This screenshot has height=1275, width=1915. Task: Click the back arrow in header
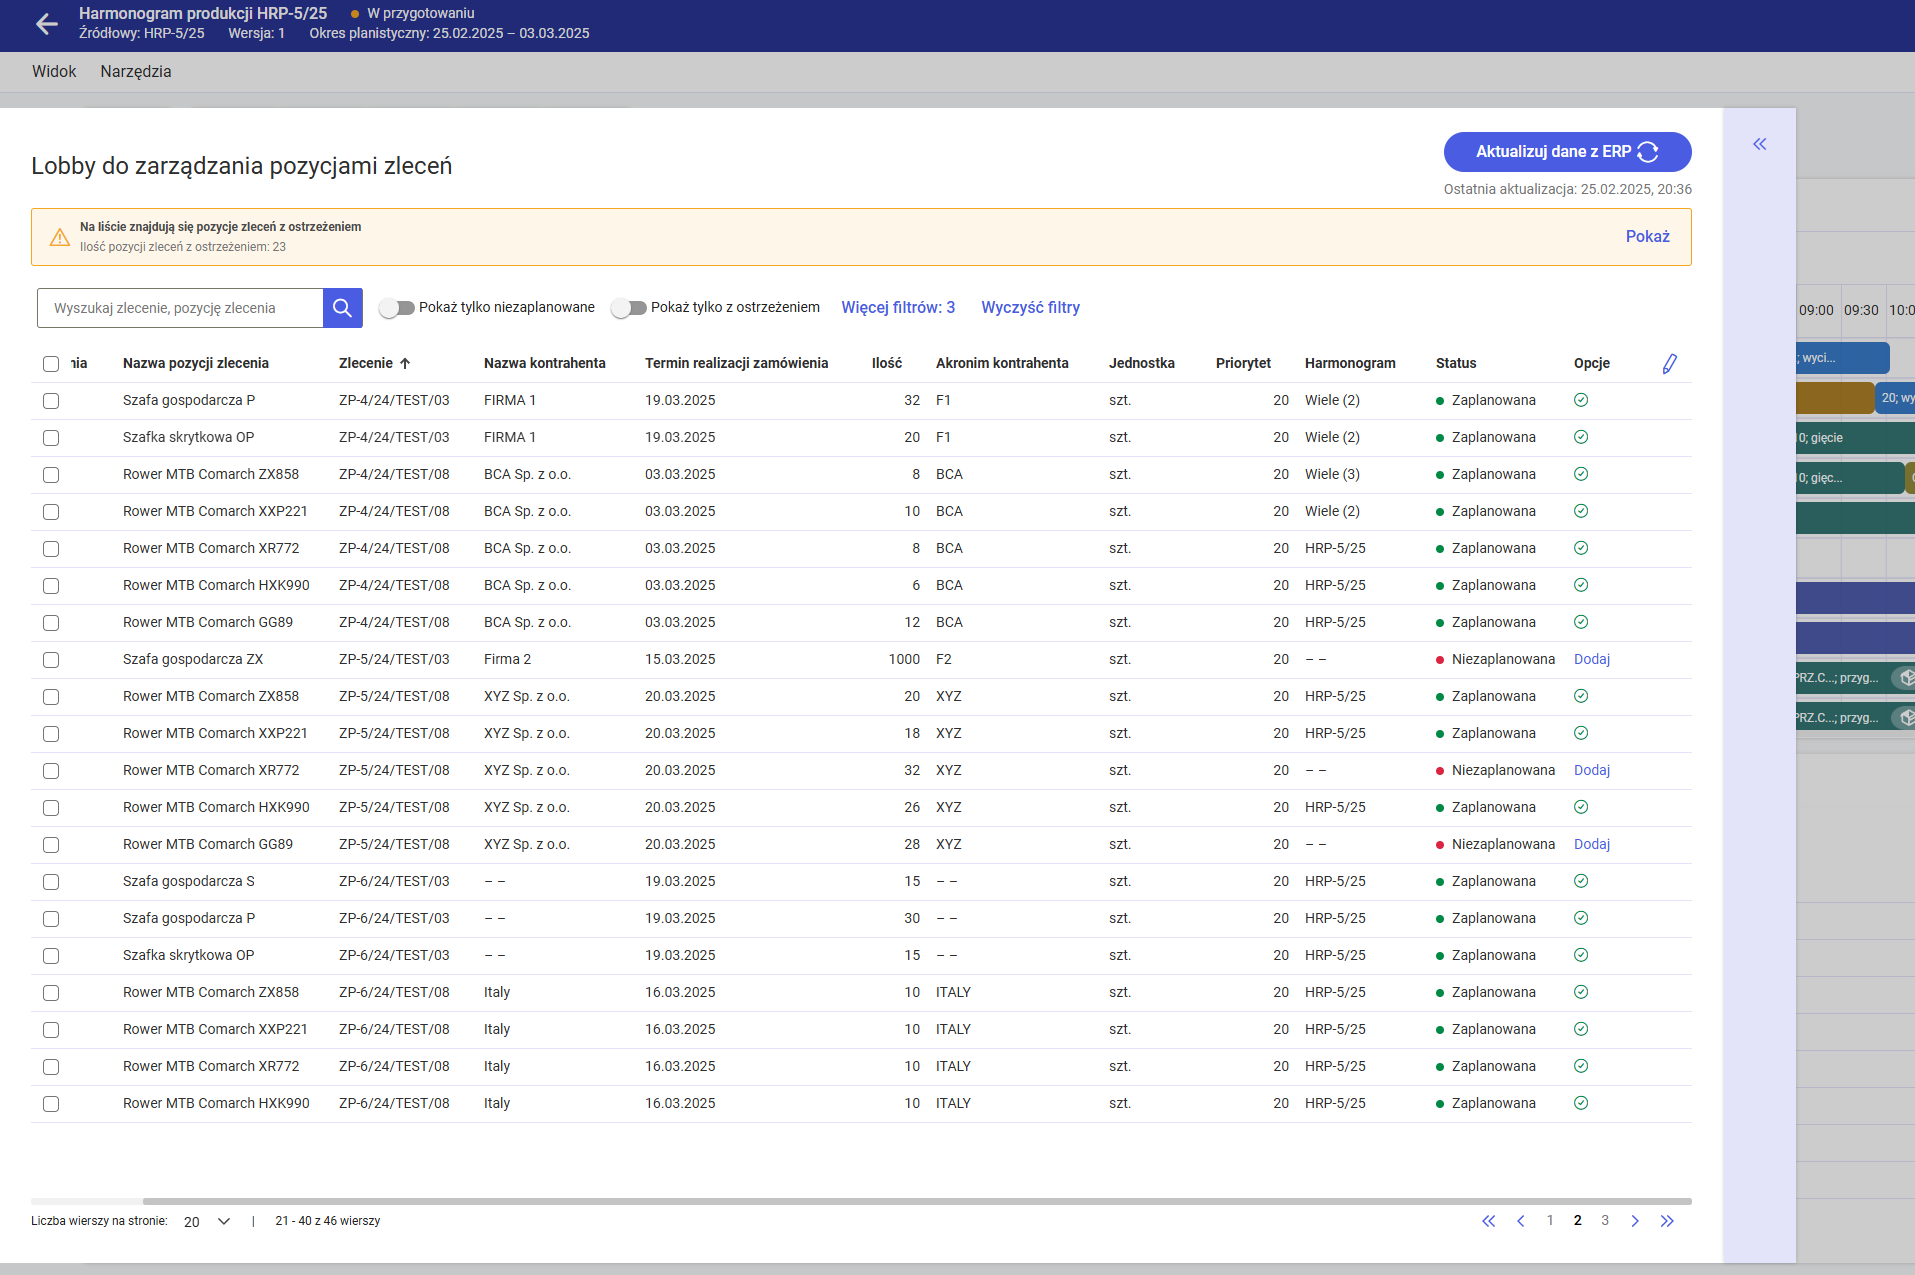coord(46,24)
